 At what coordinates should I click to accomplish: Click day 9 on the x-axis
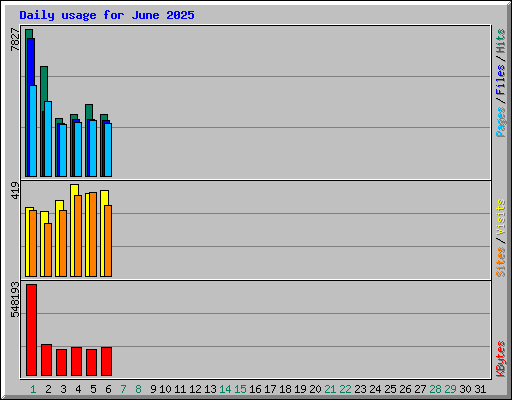pos(153,389)
